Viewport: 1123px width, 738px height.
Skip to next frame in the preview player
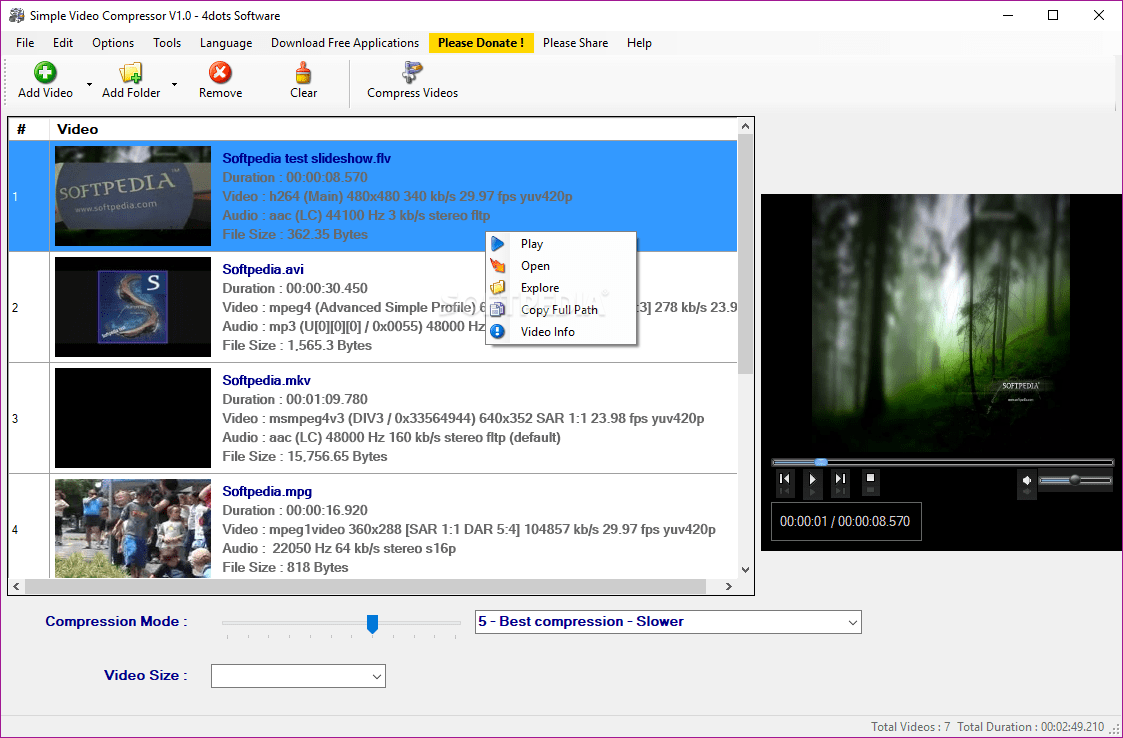coord(840,478)
